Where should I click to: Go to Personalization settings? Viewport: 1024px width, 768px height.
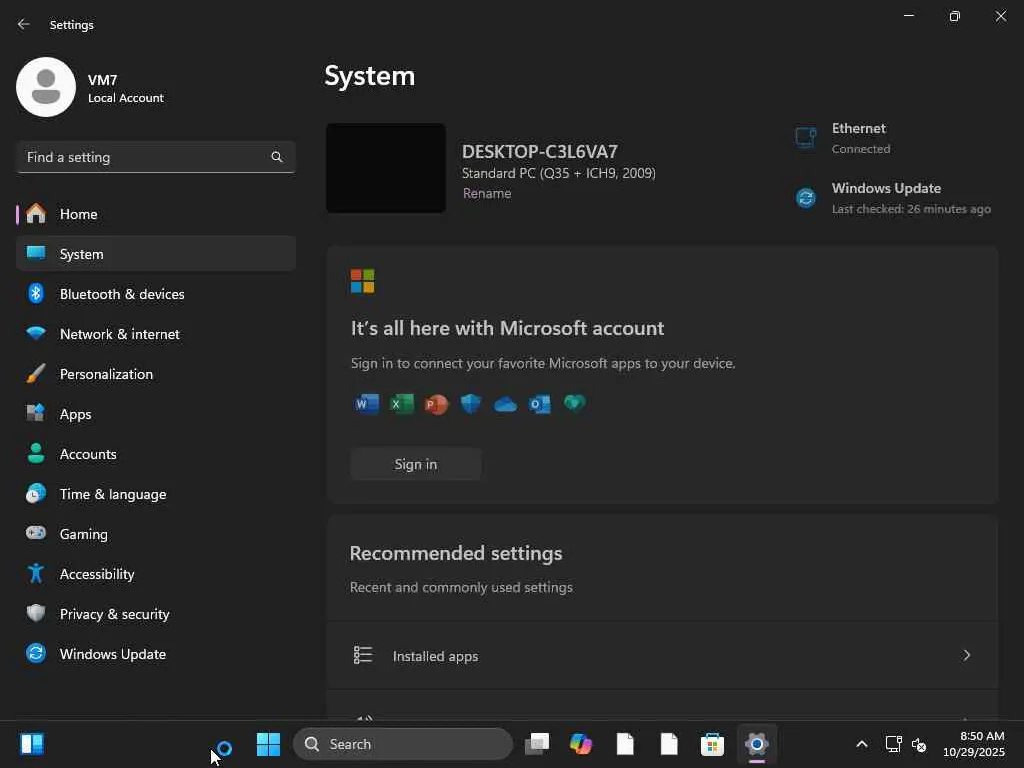click(x=155, y=374)
